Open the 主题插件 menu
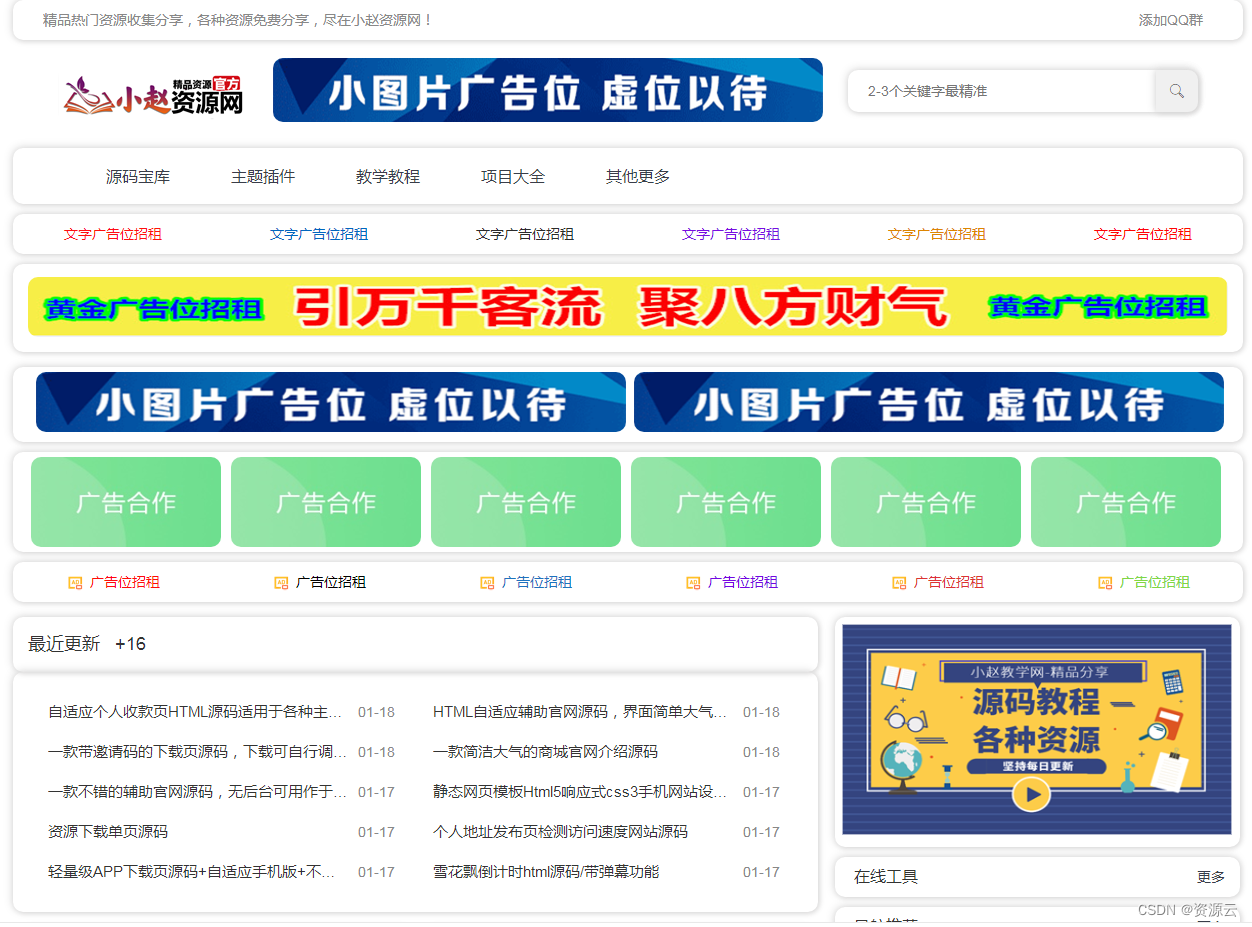 [x=263, y=177]
